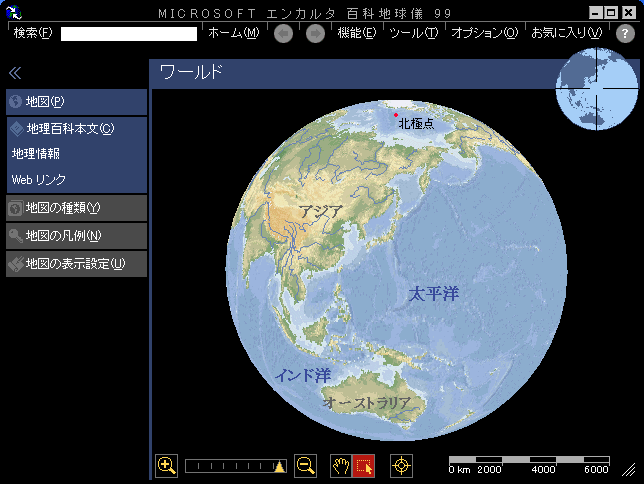
Task: Click the zoom out magnifier icon
Action: click(306, 466)
